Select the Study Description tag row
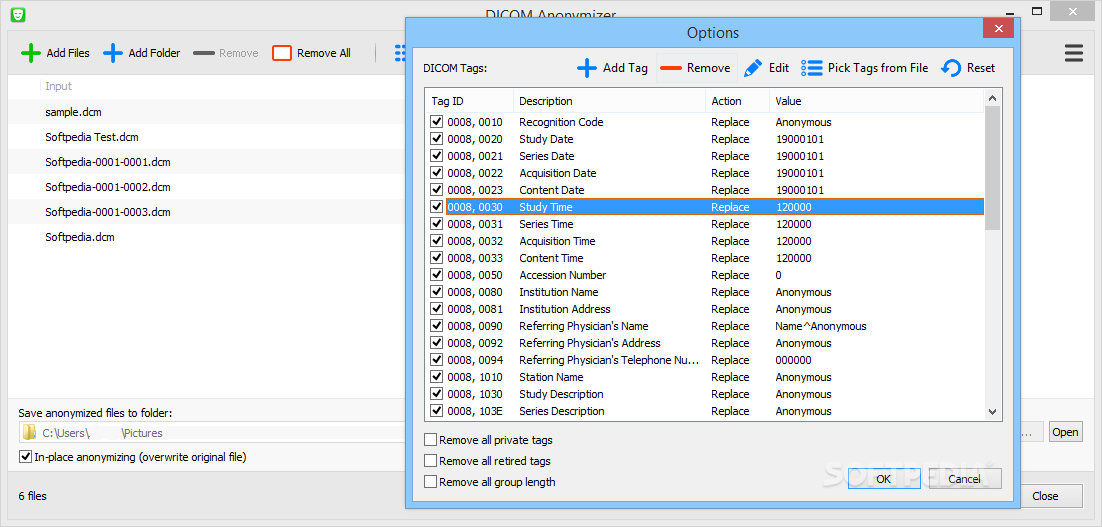This screenshot has width=1102, height=527. [705, 394]
